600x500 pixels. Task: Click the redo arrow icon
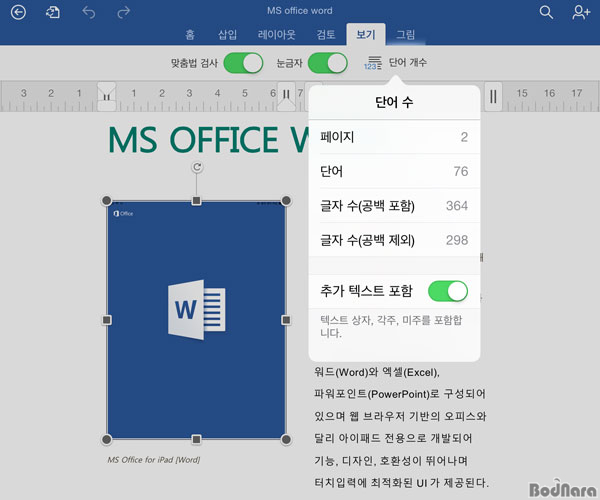(x=123, y=12)
